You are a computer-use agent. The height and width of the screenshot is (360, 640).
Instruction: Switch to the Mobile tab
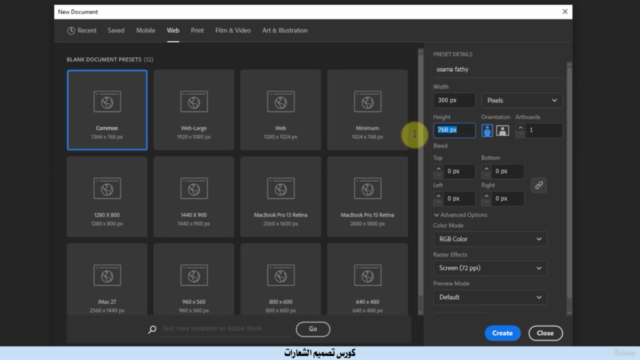[146, 31]
